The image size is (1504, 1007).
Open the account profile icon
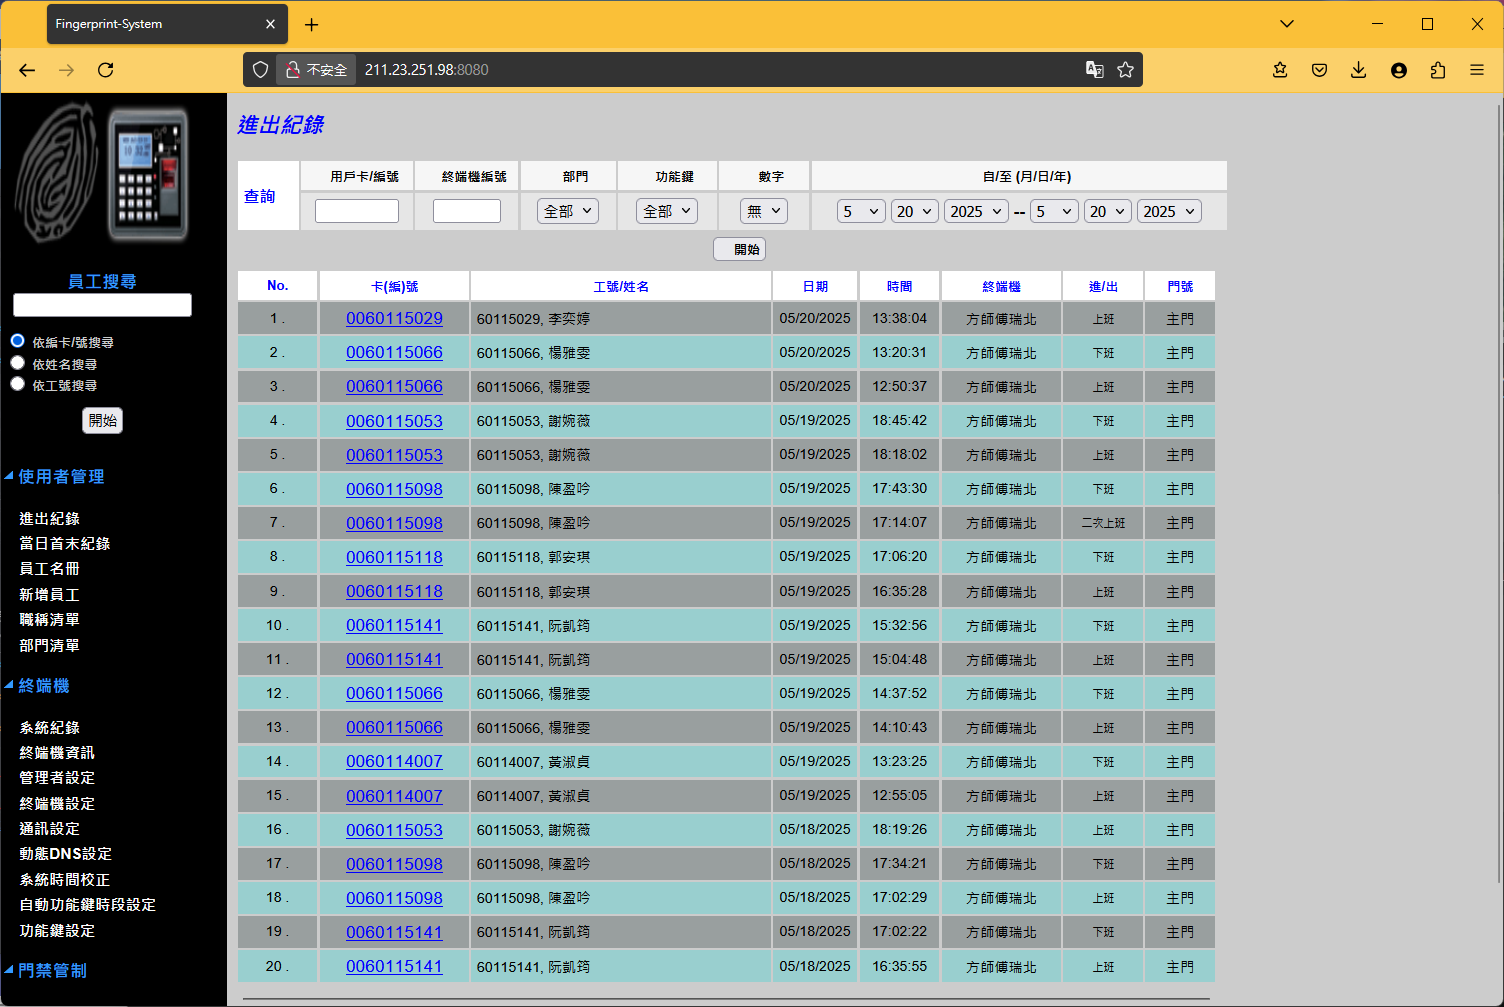pyautogui.click(x=1398, y=70)
